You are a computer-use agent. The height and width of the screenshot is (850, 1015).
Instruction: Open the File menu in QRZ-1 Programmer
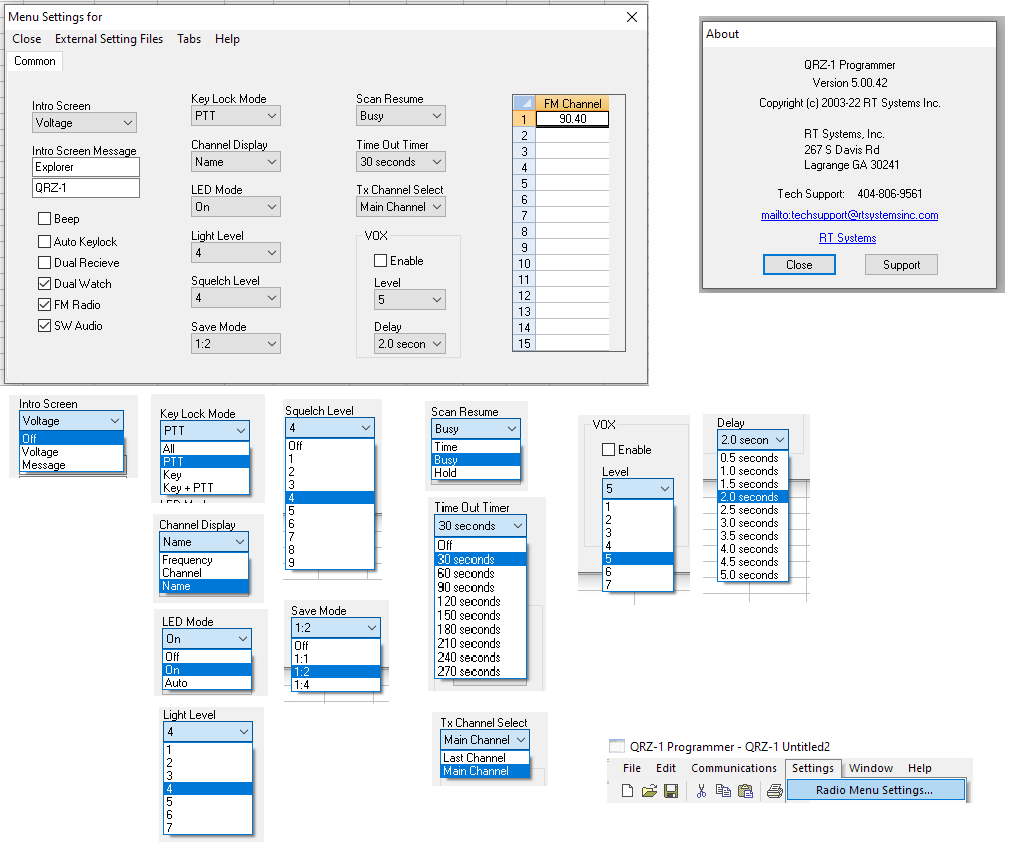click(632, 768)
